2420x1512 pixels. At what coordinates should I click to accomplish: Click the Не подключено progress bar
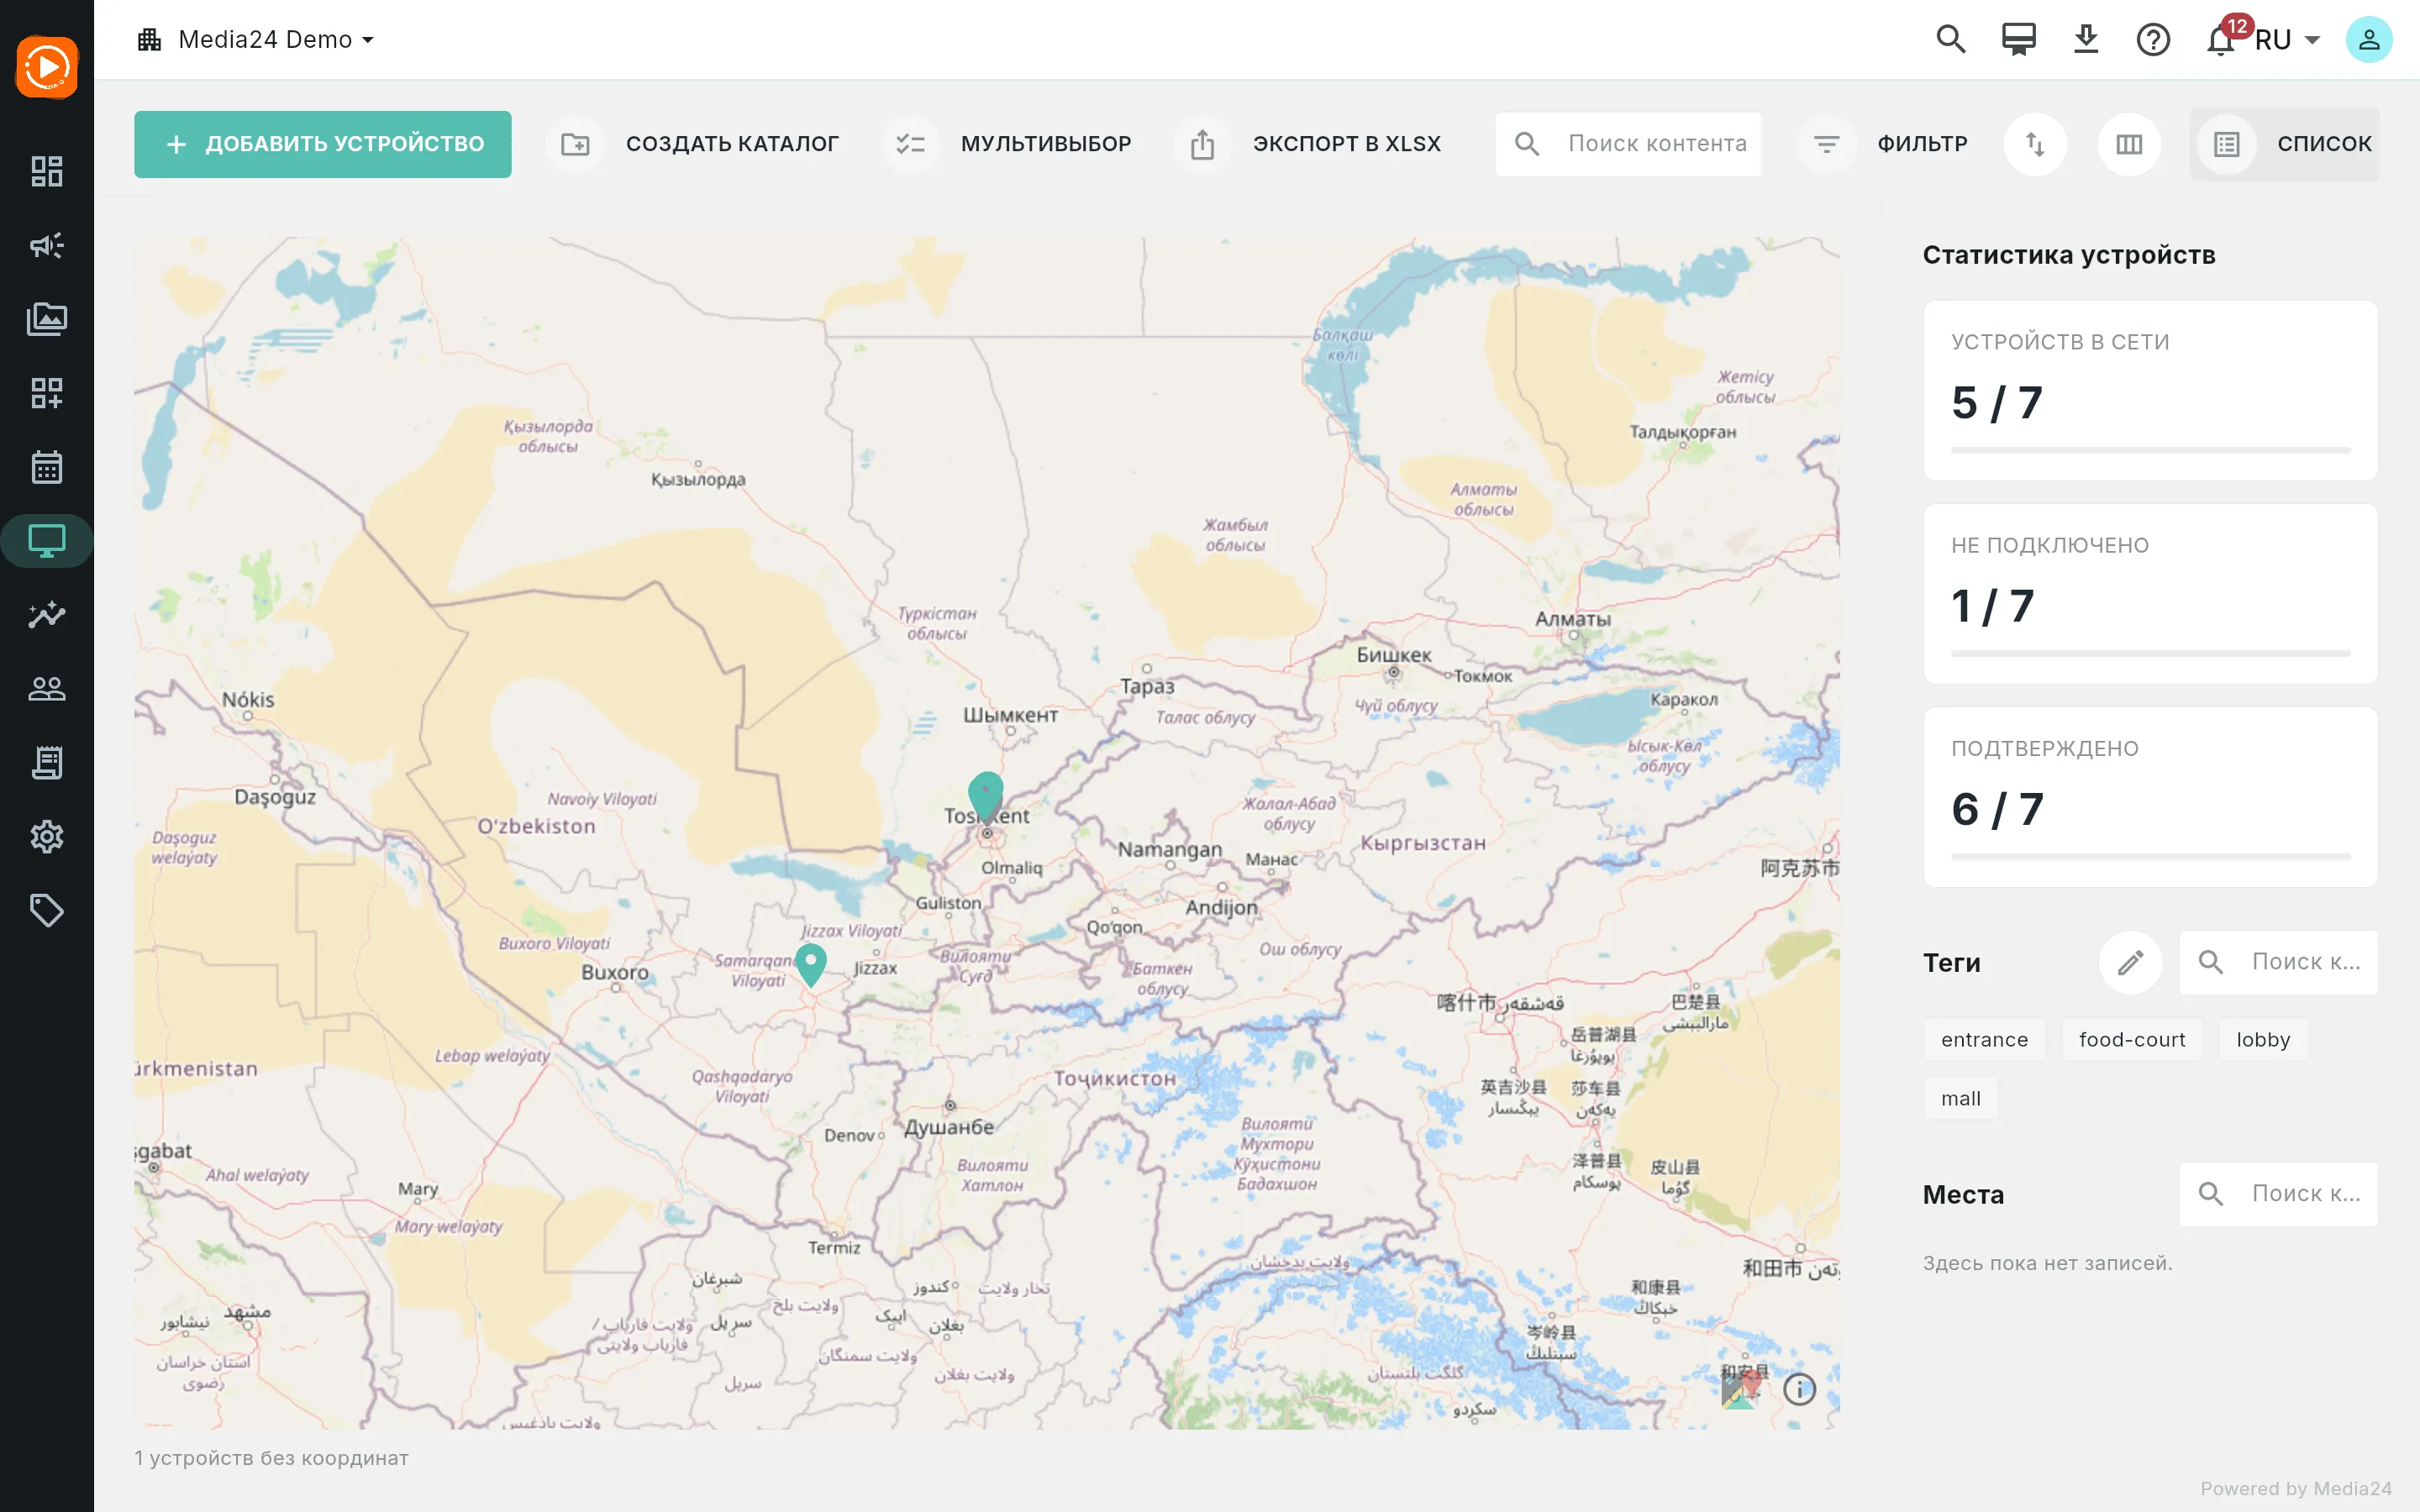(2150, 654)
